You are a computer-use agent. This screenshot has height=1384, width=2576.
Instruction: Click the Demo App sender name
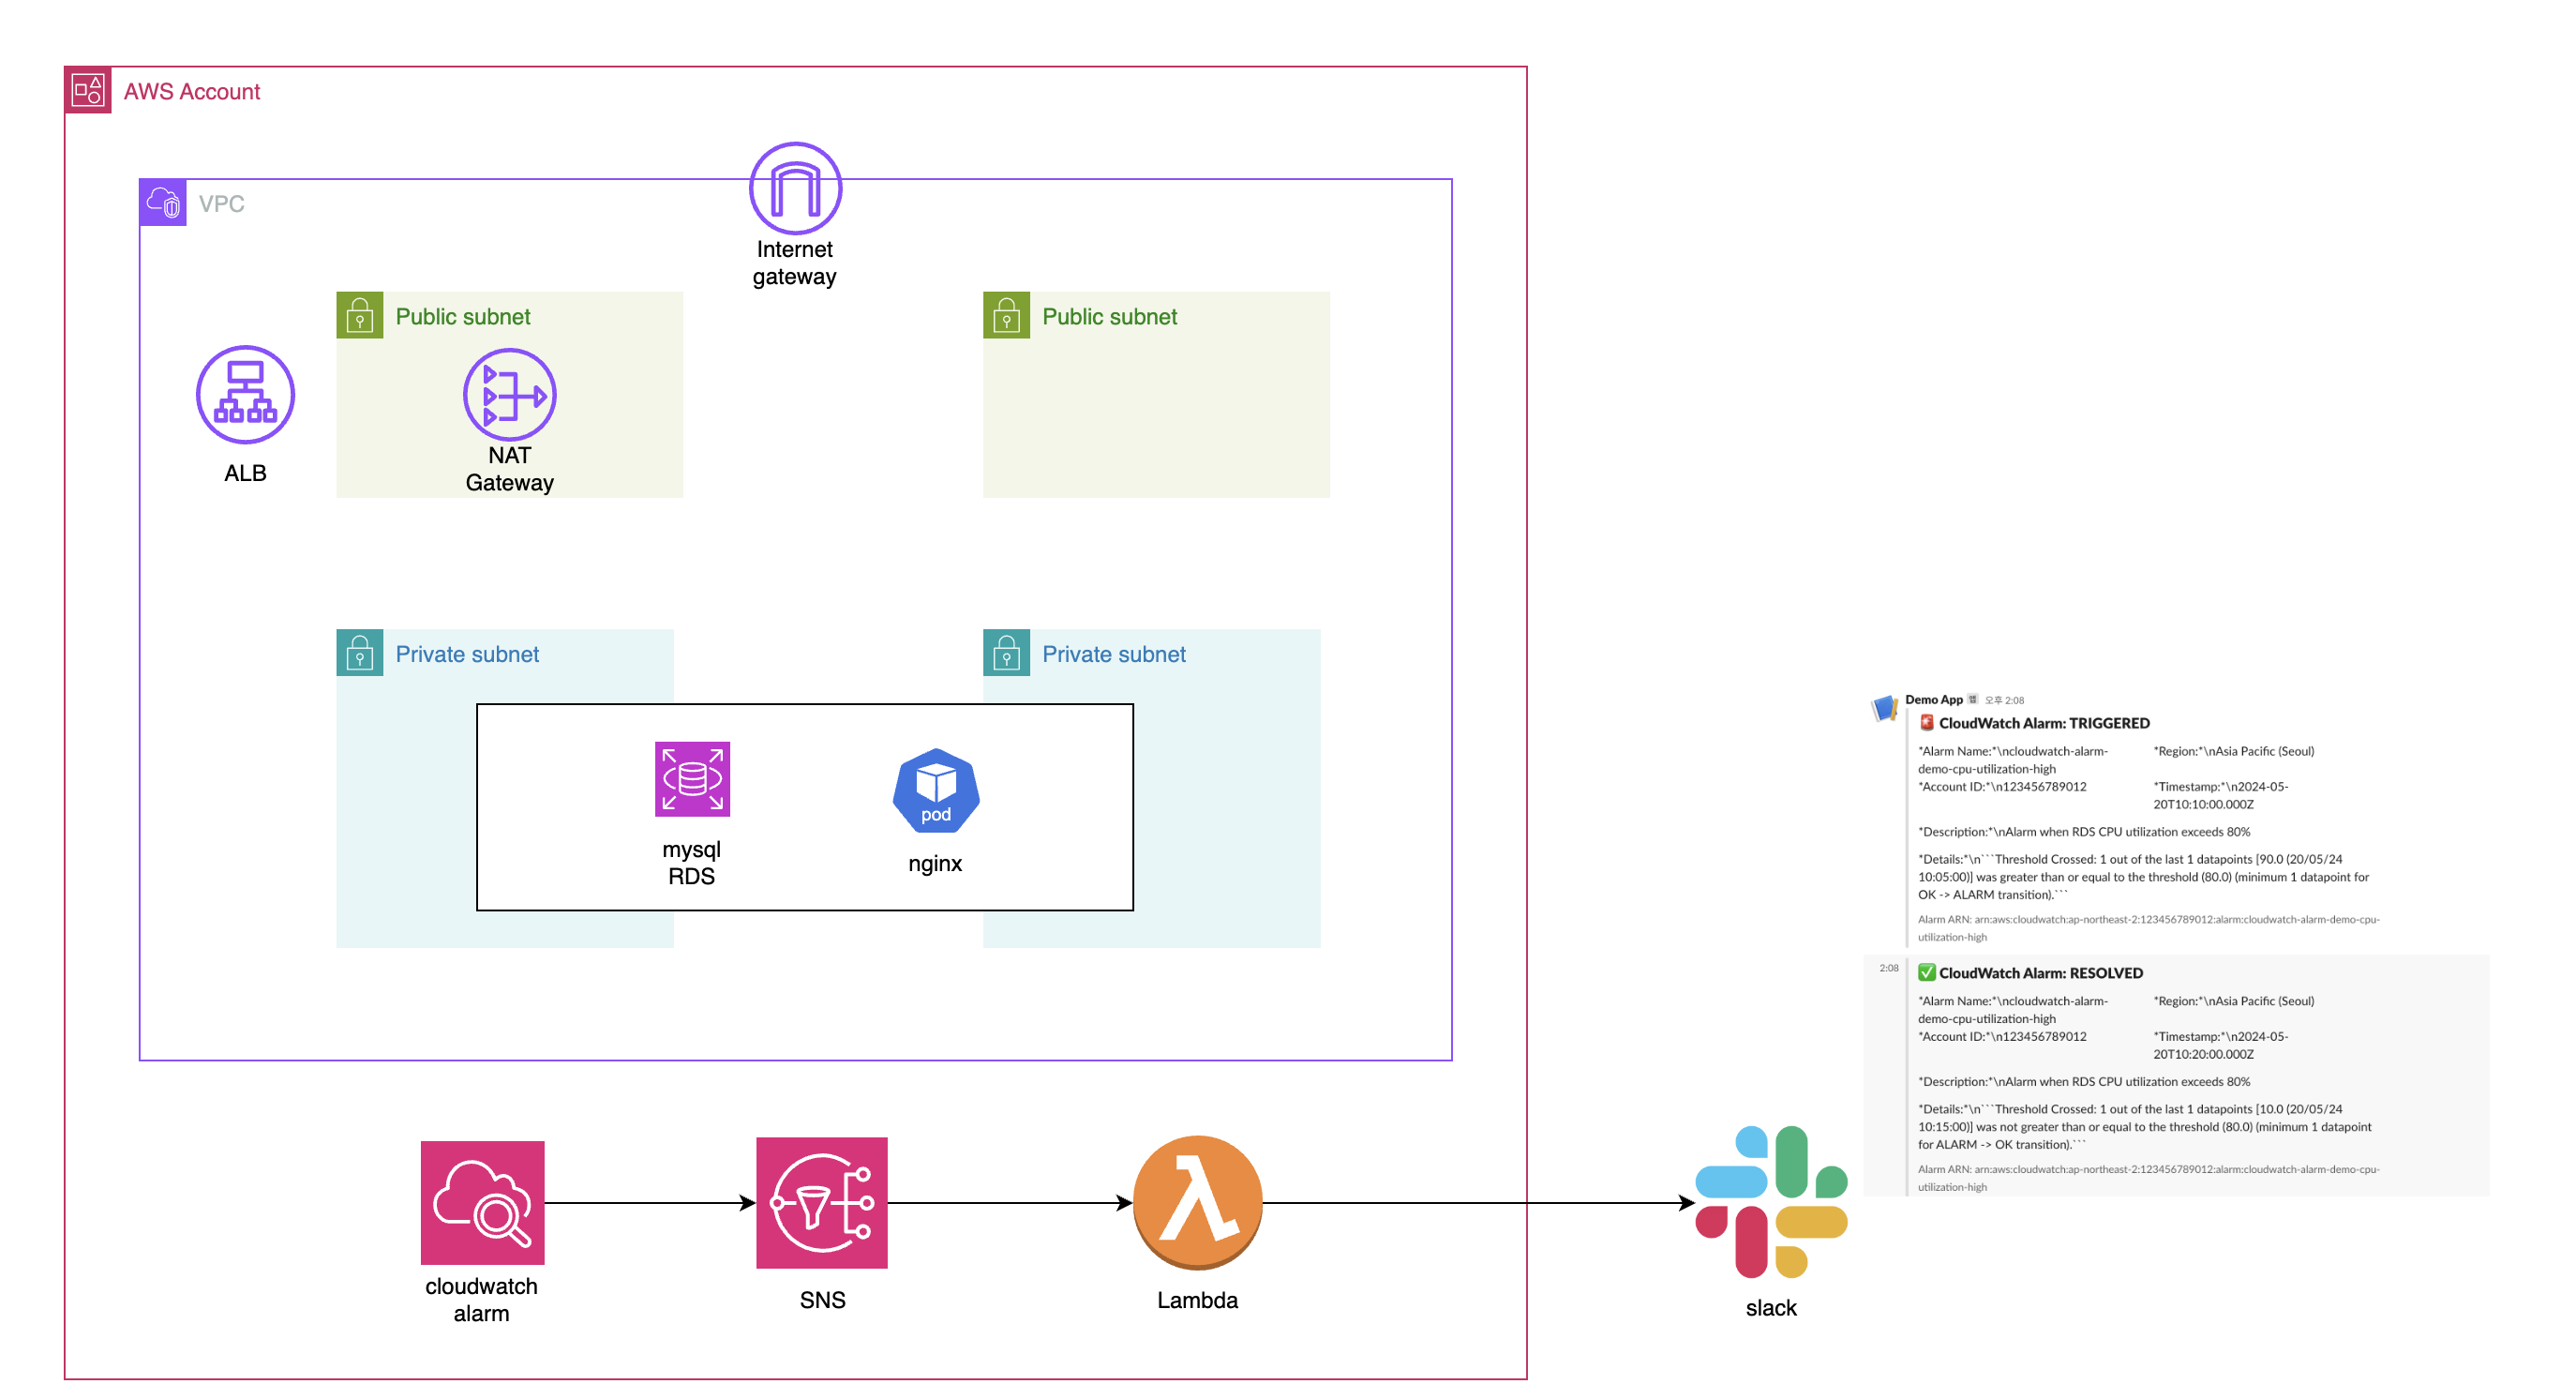click(1933, 700)
